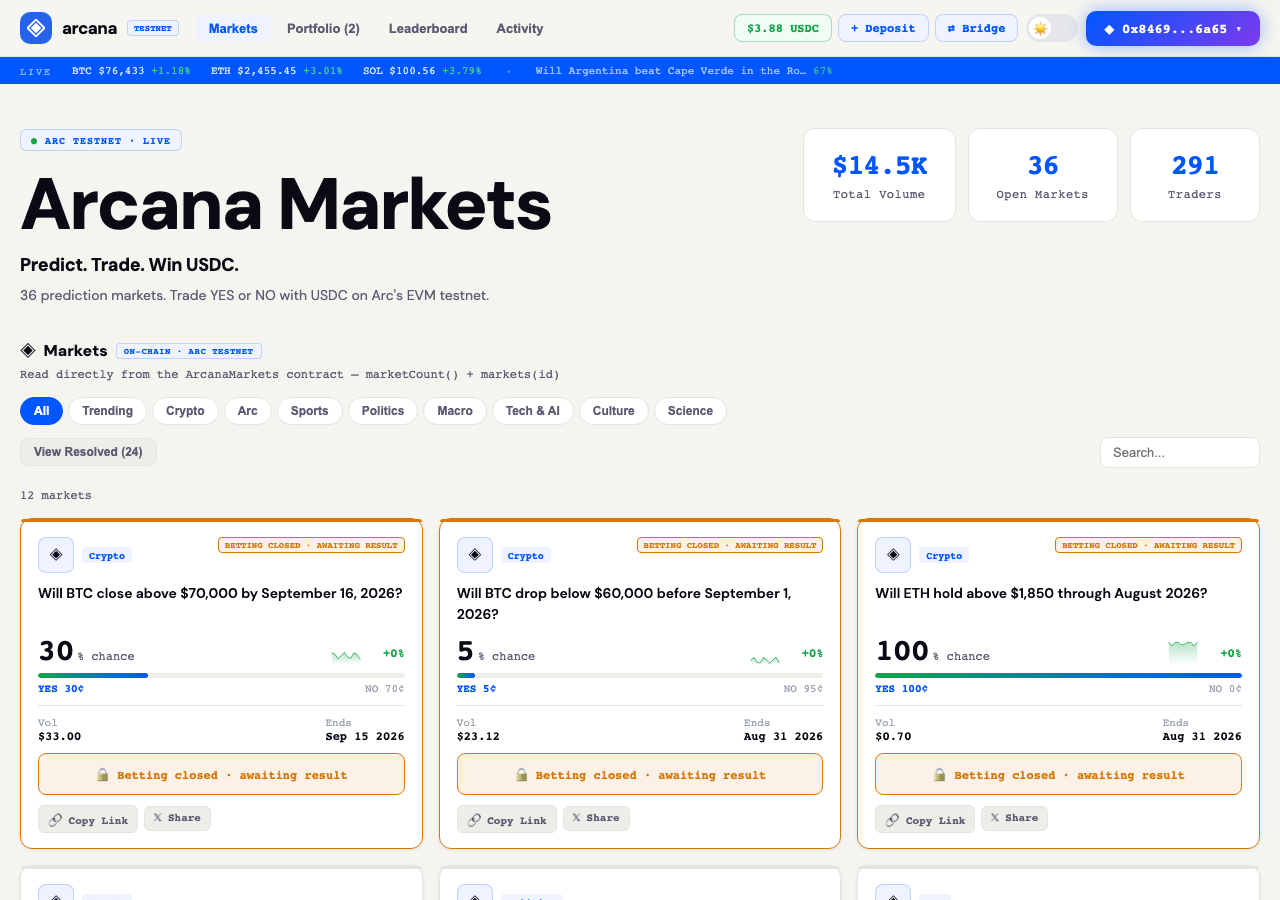This screenshot has width=1280, height=900.
Task: Filter markets by Trending
Action: pos(108,411)
